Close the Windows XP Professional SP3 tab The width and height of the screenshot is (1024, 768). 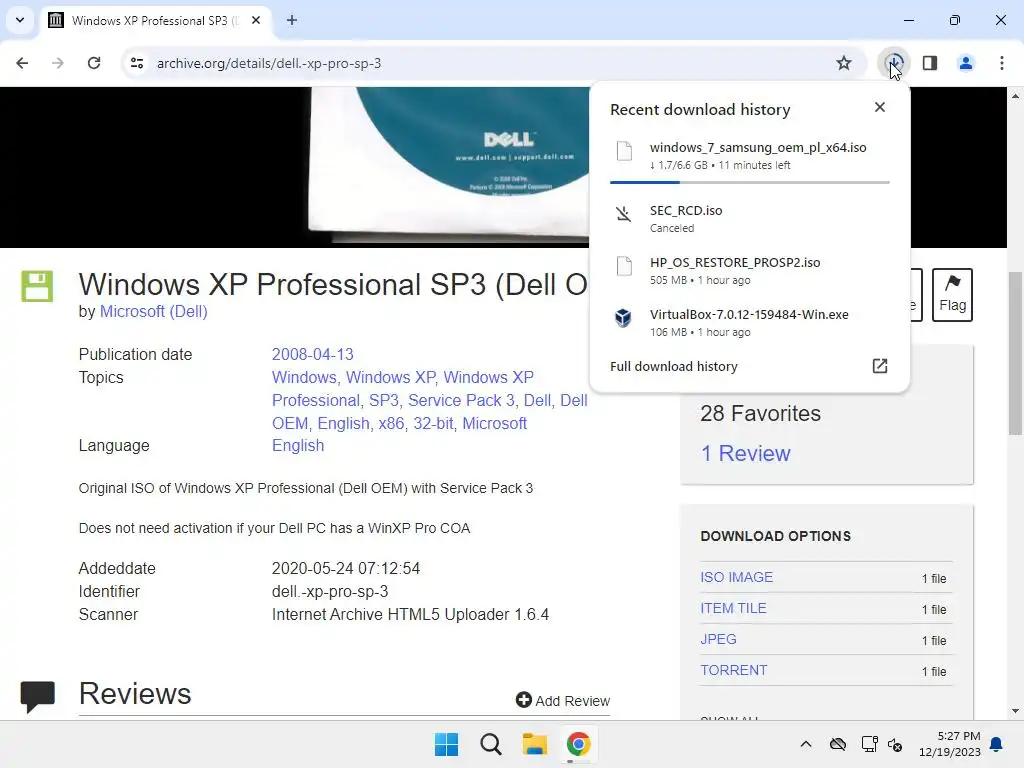256,20
